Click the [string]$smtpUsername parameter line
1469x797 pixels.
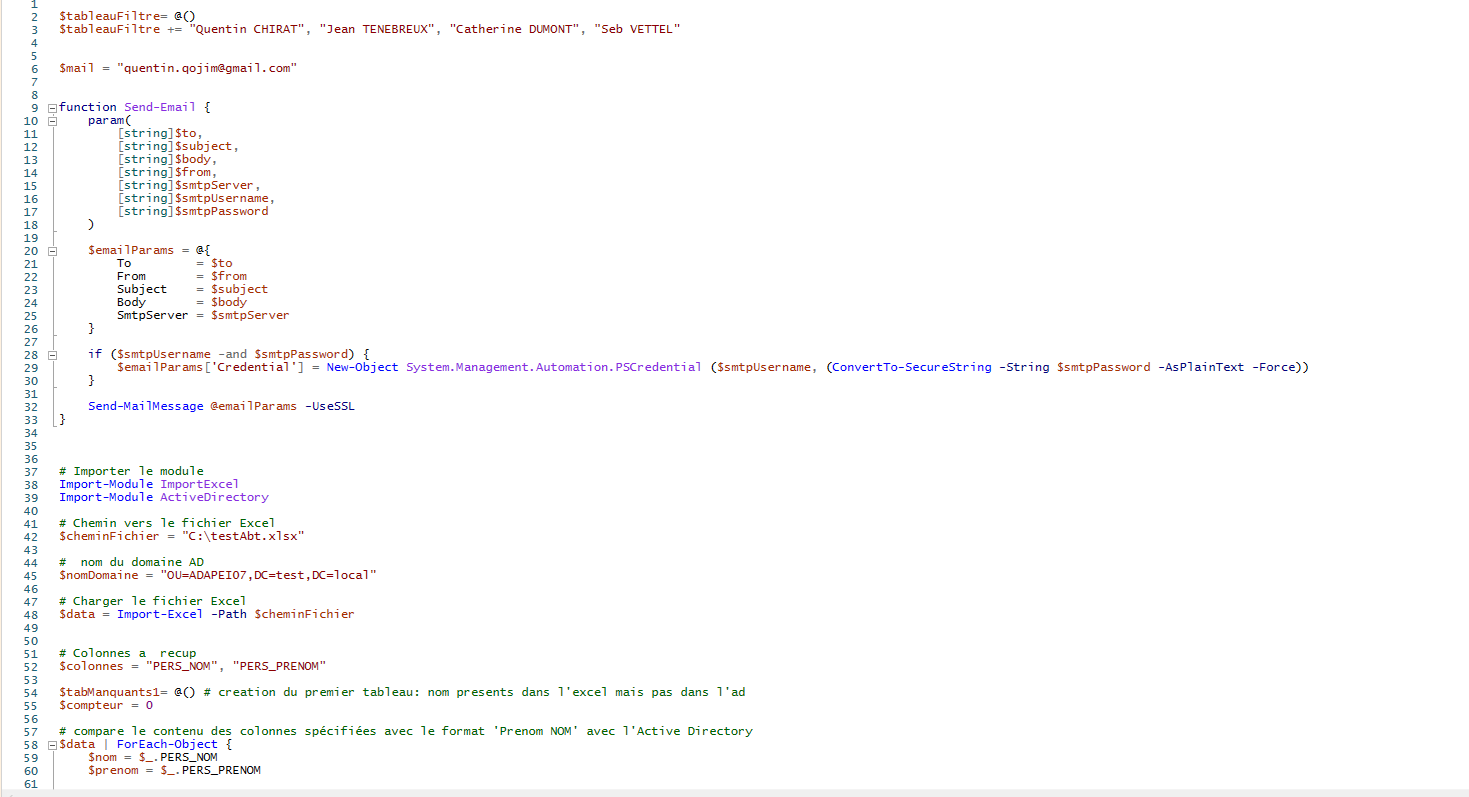pyautogui.click(x=196, y=198)
